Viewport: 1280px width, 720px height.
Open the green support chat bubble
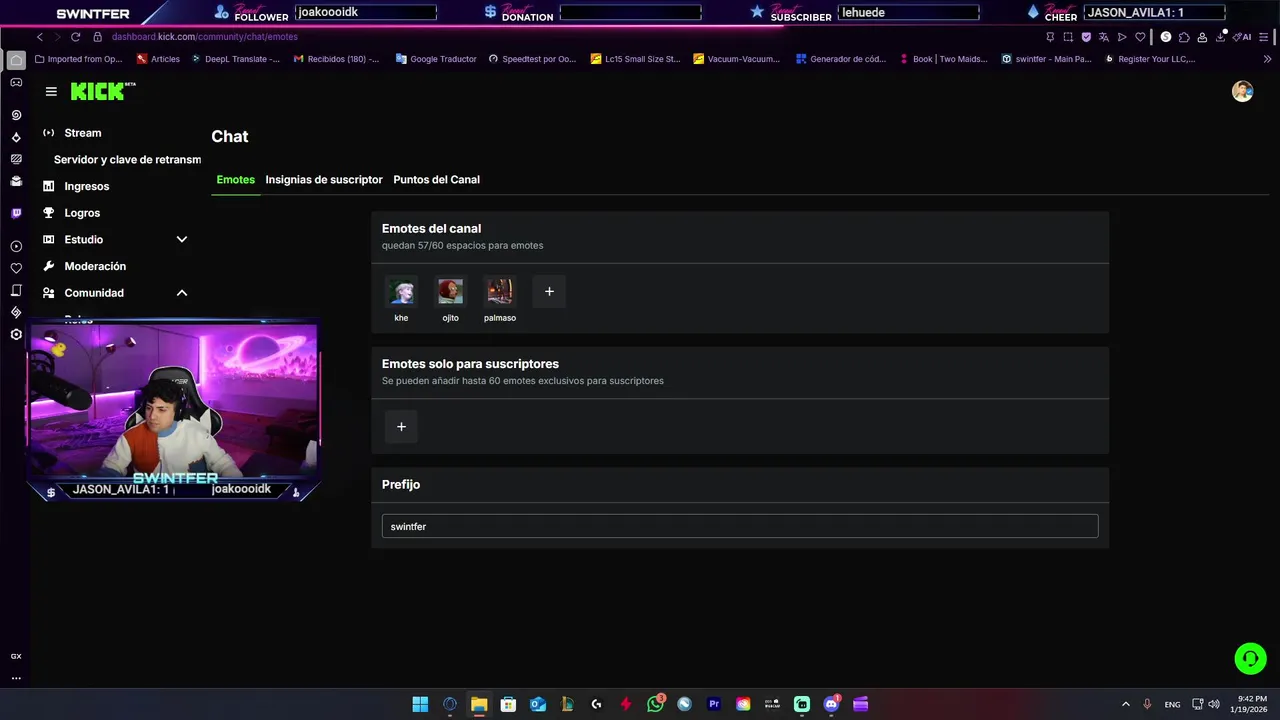[x=1250, y=658]
